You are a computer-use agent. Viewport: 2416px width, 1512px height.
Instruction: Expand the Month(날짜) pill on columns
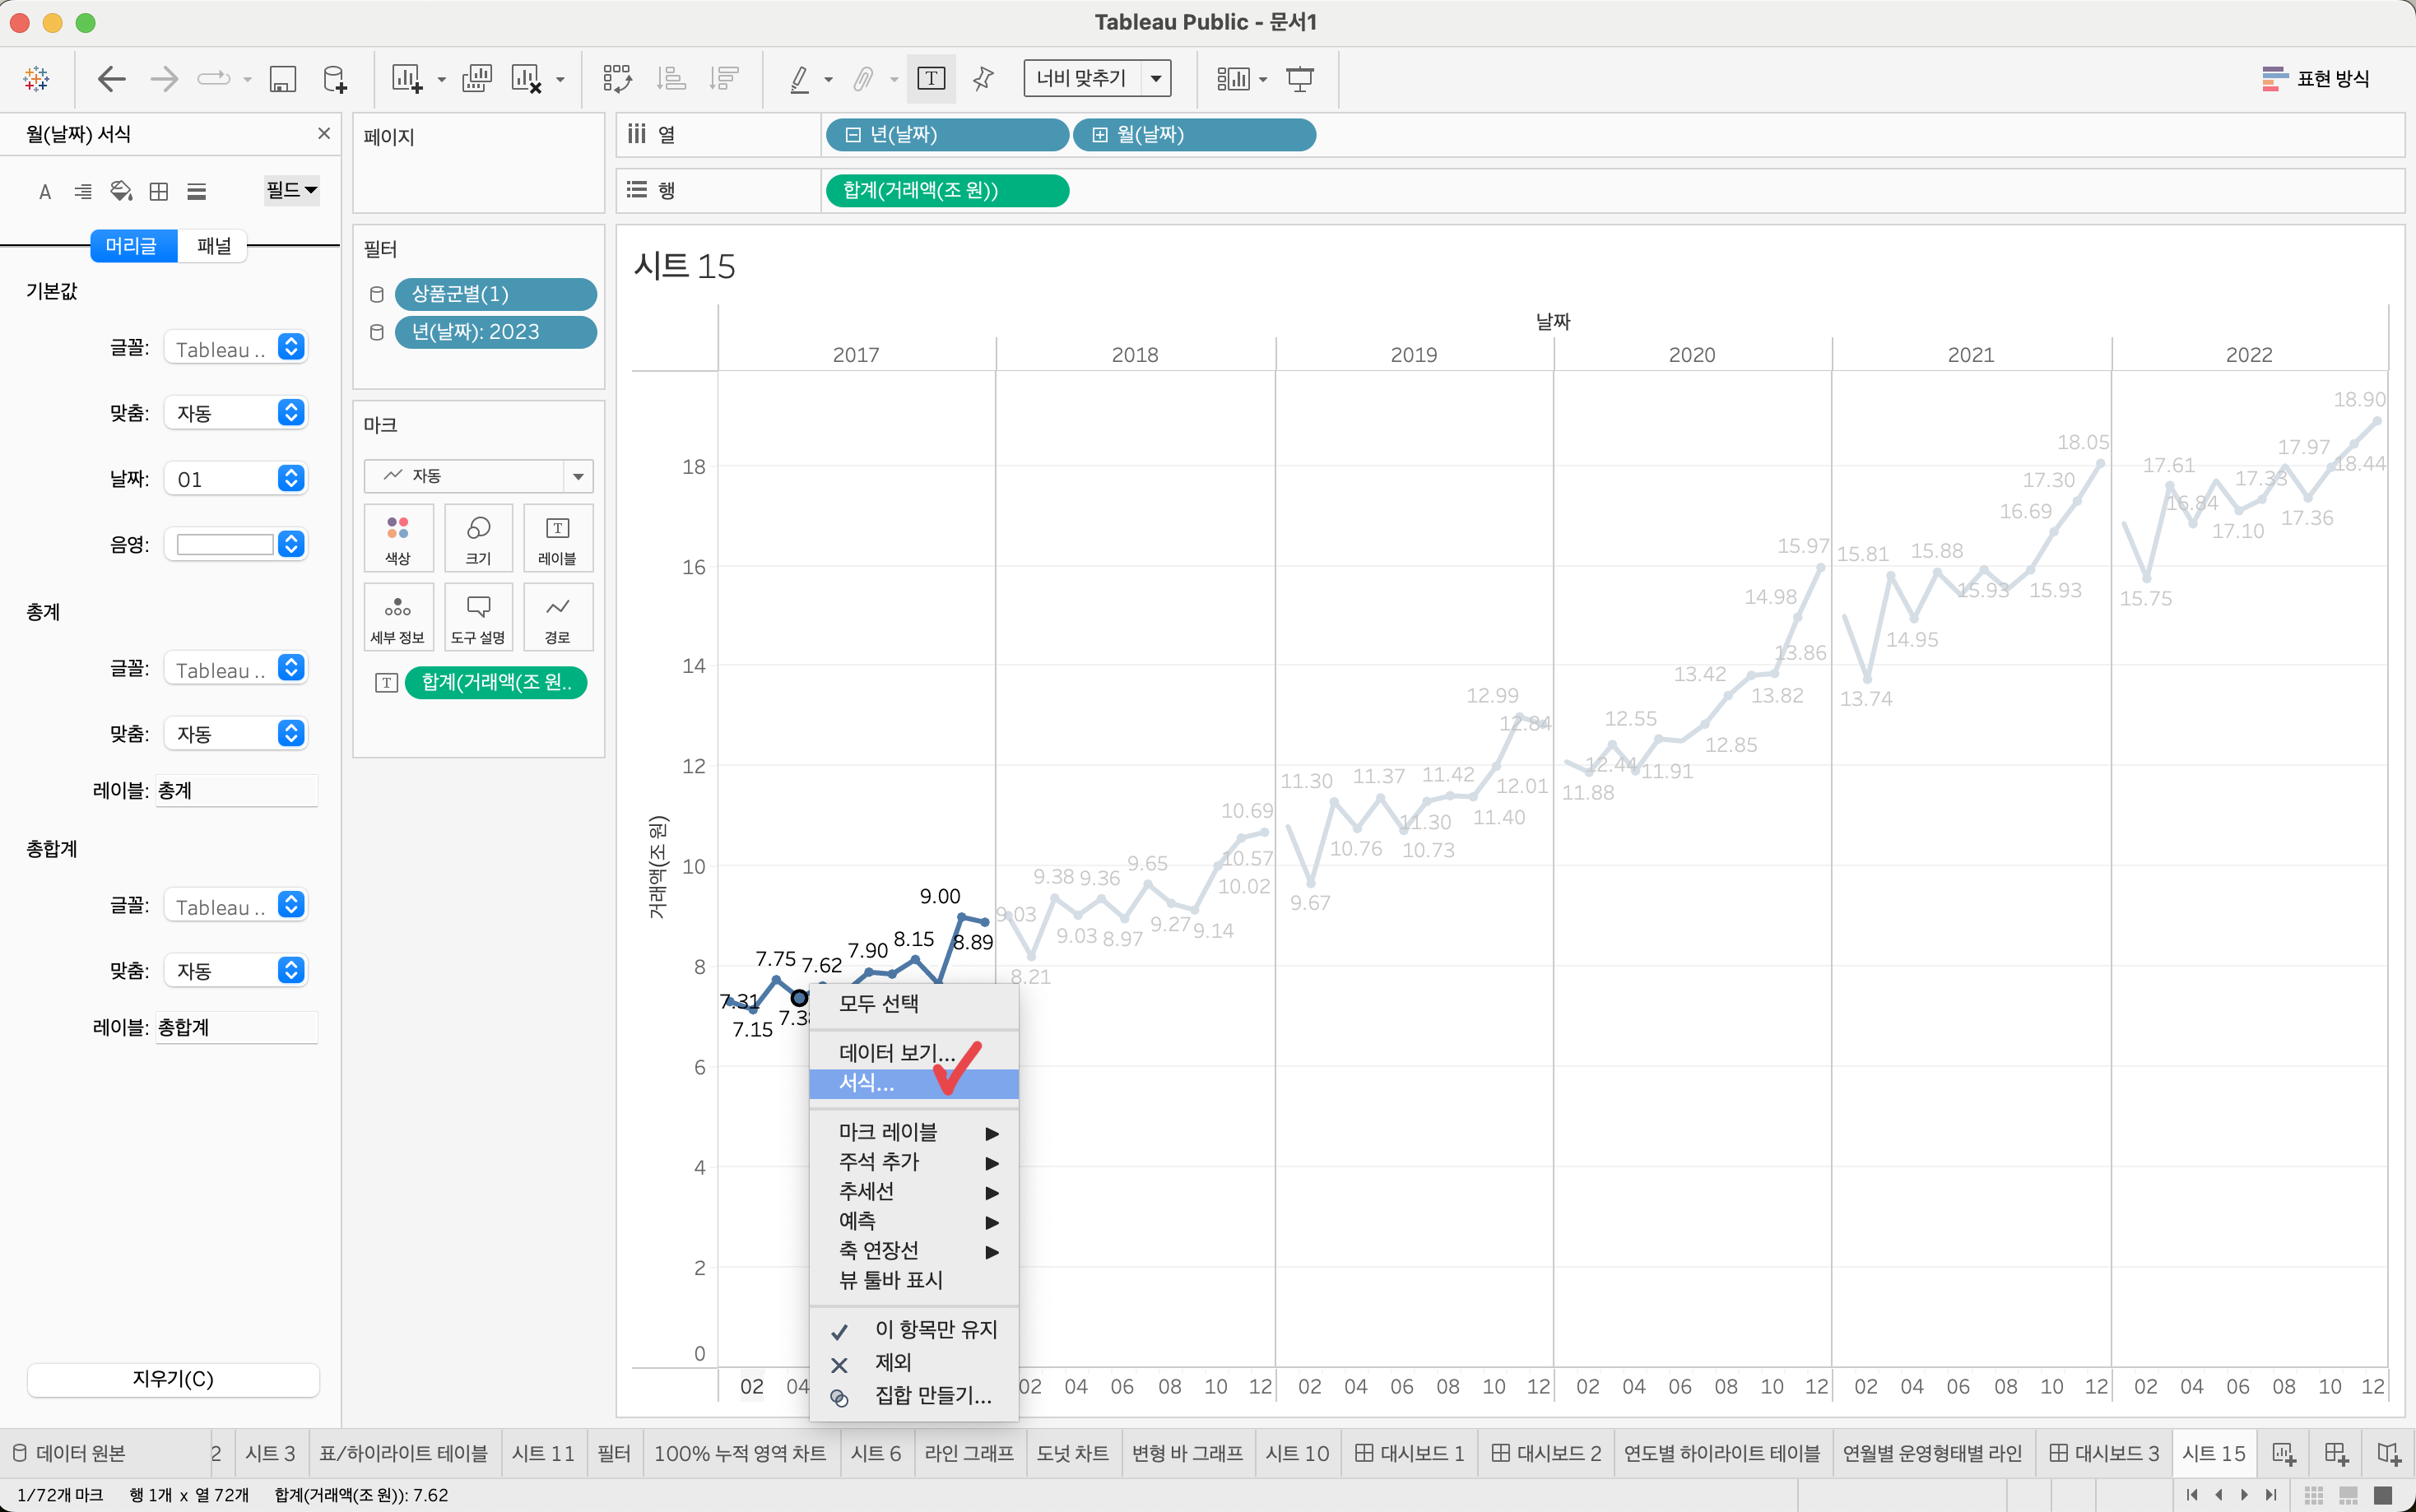1099,135
